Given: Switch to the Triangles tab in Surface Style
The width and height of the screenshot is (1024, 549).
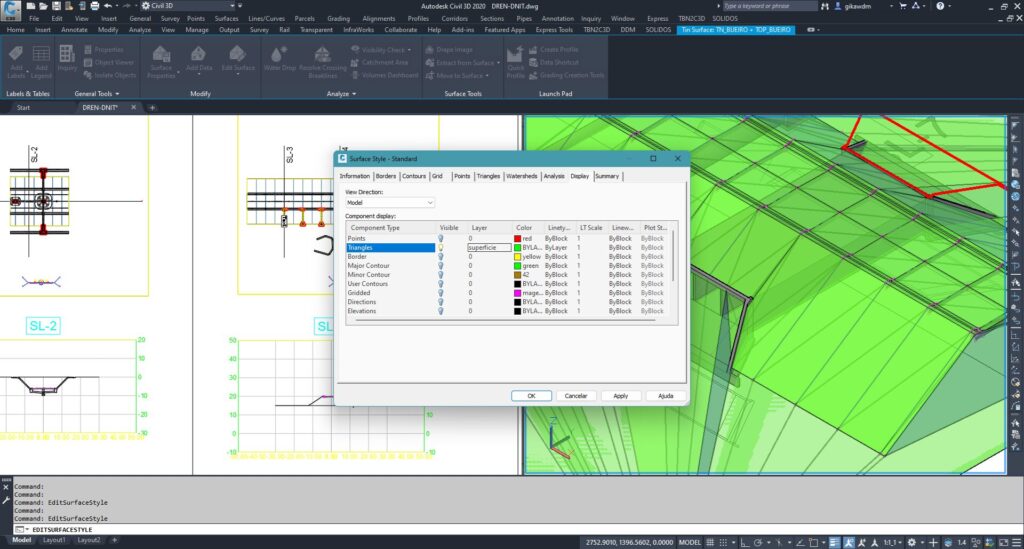Looking at the screenshot, I should [488, 176].
